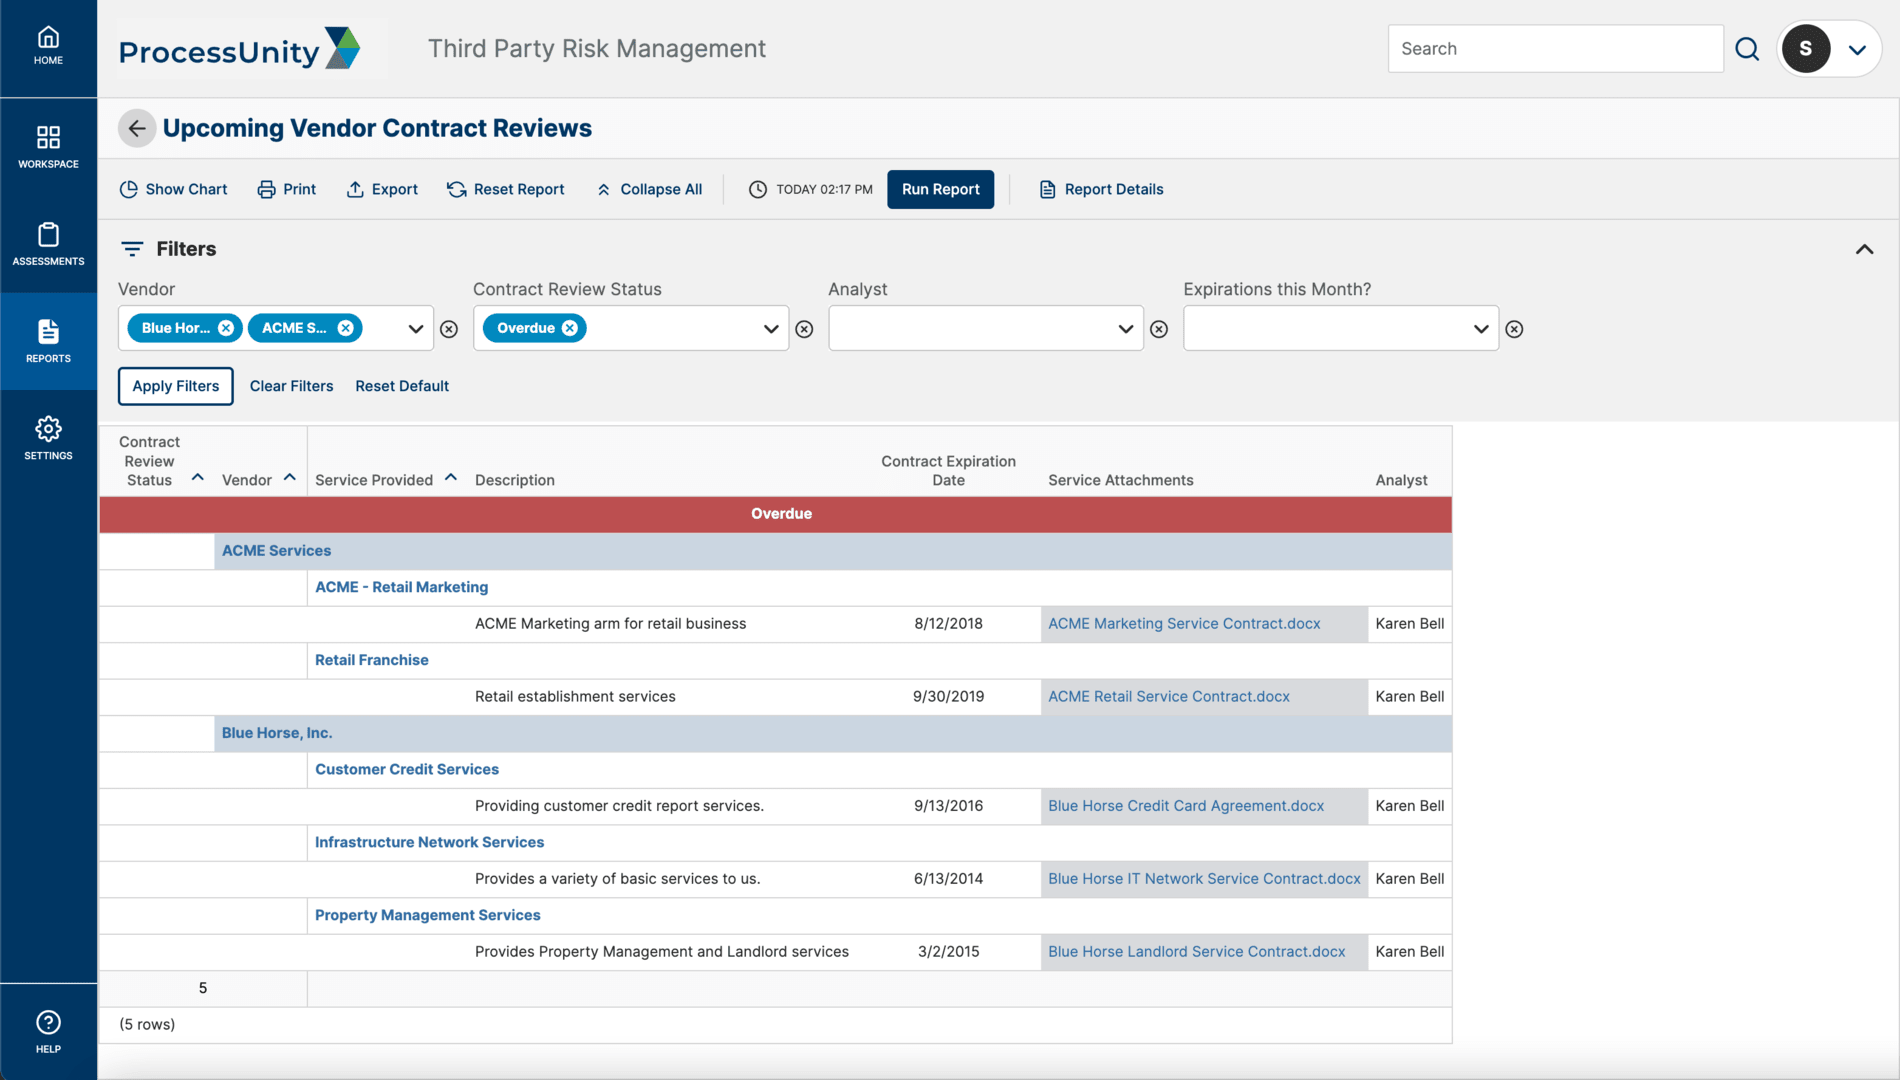Viewport: 1900px width, 1080px height.
Task: Click Apply Filters button
Action: [175, 386]
